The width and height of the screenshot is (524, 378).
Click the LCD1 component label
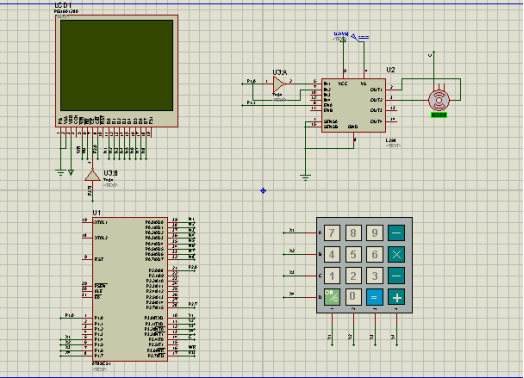pos(63,6)
